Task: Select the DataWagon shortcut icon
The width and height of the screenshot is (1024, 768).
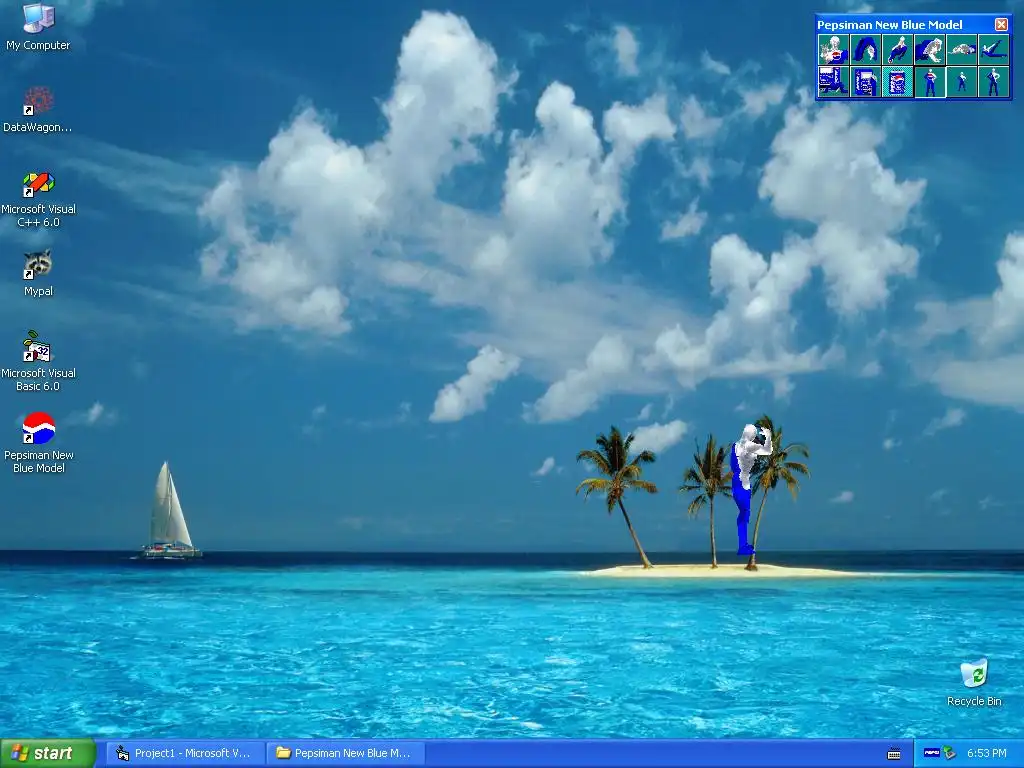Action: [38, 109]
